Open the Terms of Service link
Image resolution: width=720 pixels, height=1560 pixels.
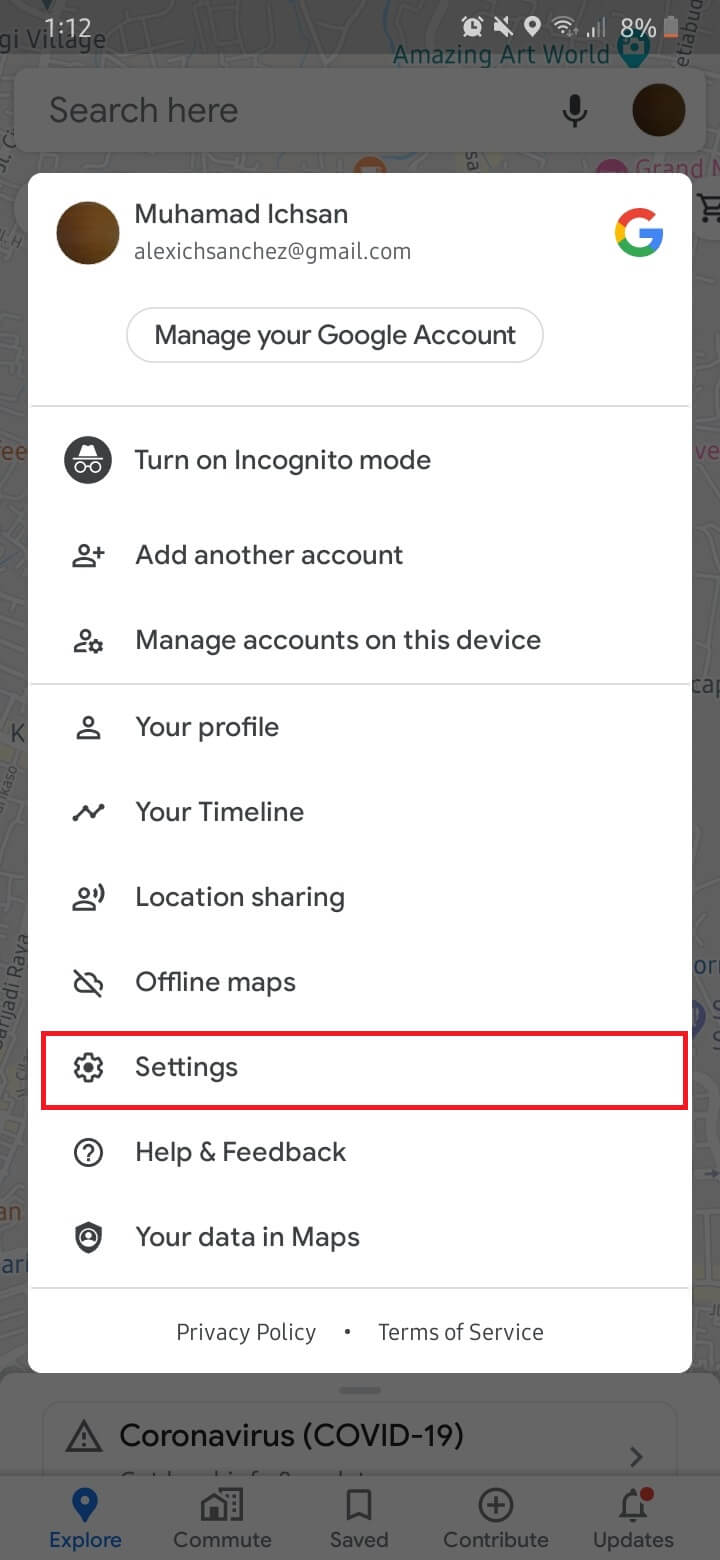(461, 1332)
